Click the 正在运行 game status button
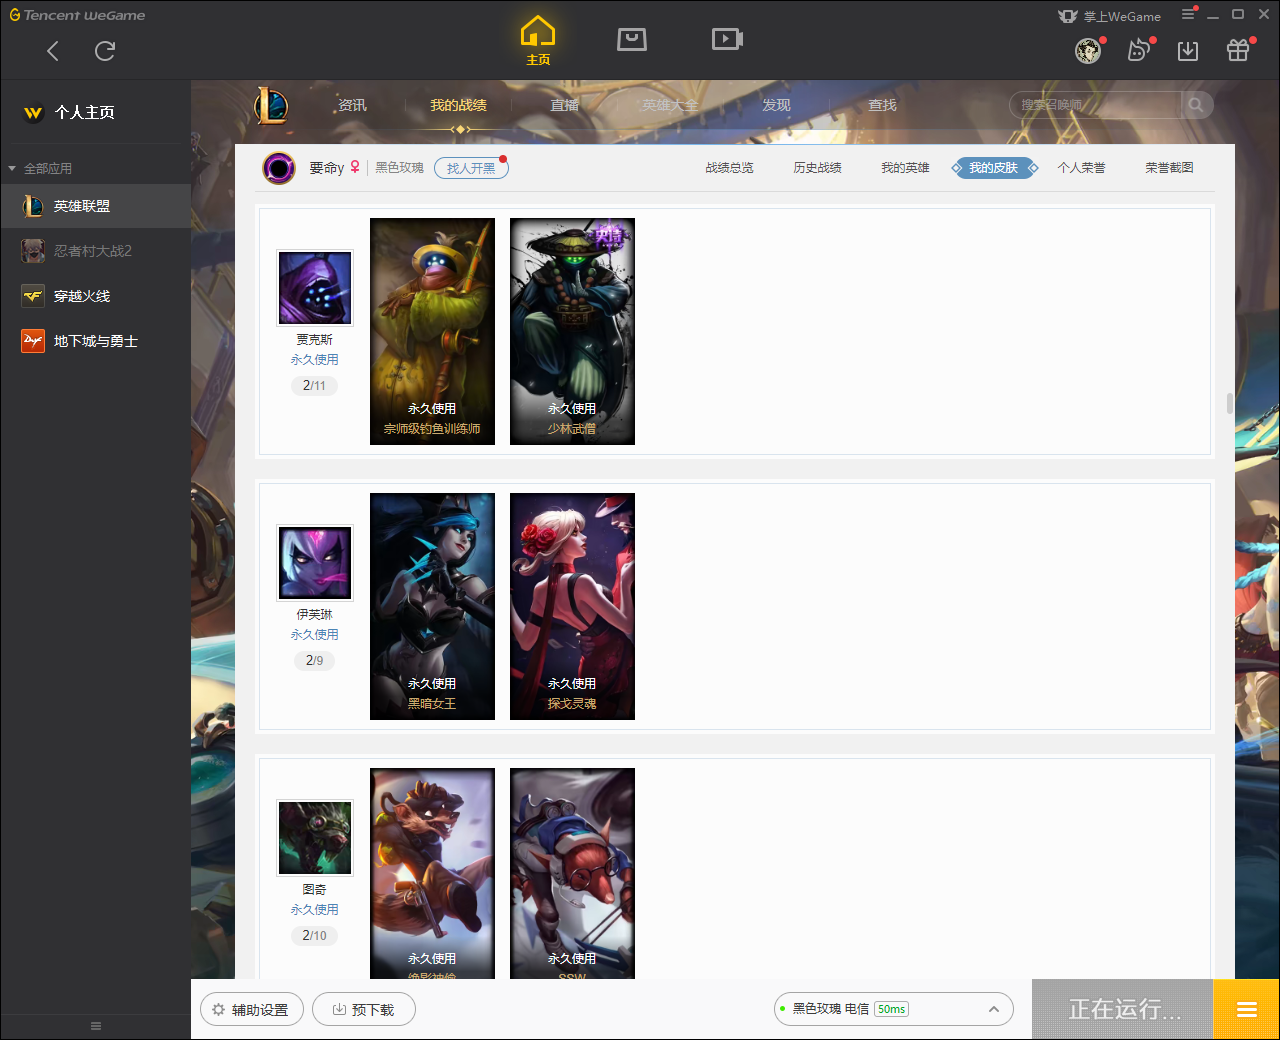Viewport: 1280px width, 1040px height. pos(1123,1010)
